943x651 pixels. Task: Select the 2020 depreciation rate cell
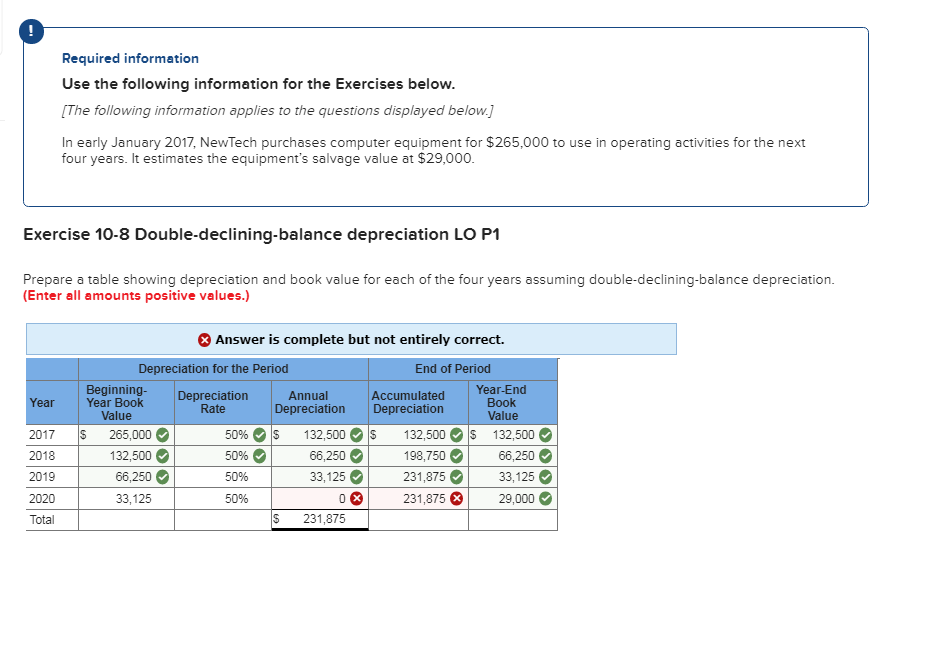(x=223, y=499)
